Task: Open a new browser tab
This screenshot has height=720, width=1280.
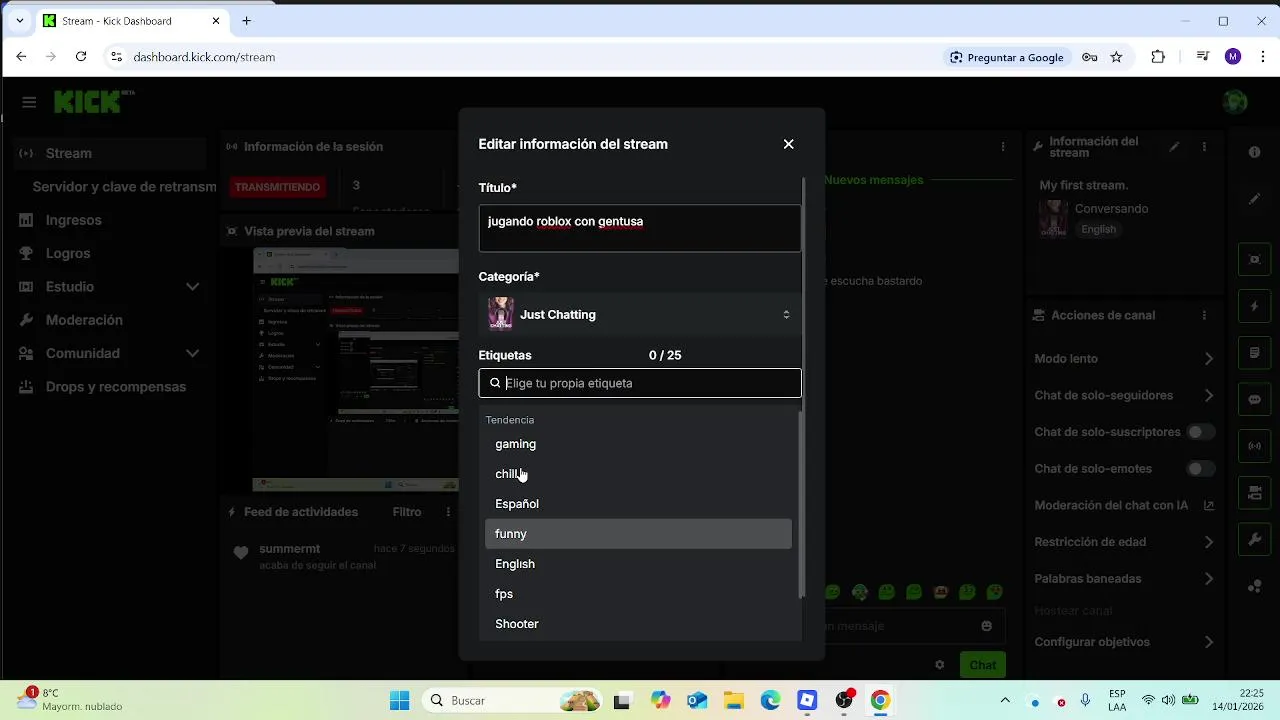Action: (246, 20)
